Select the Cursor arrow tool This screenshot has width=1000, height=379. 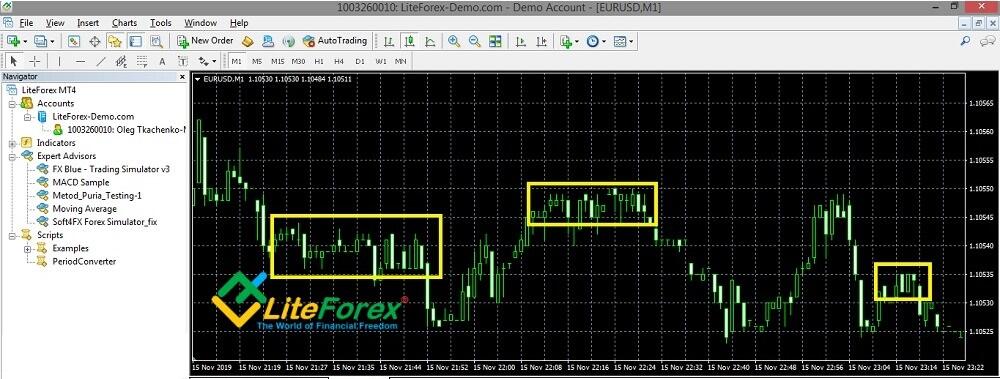coord(14,61)
